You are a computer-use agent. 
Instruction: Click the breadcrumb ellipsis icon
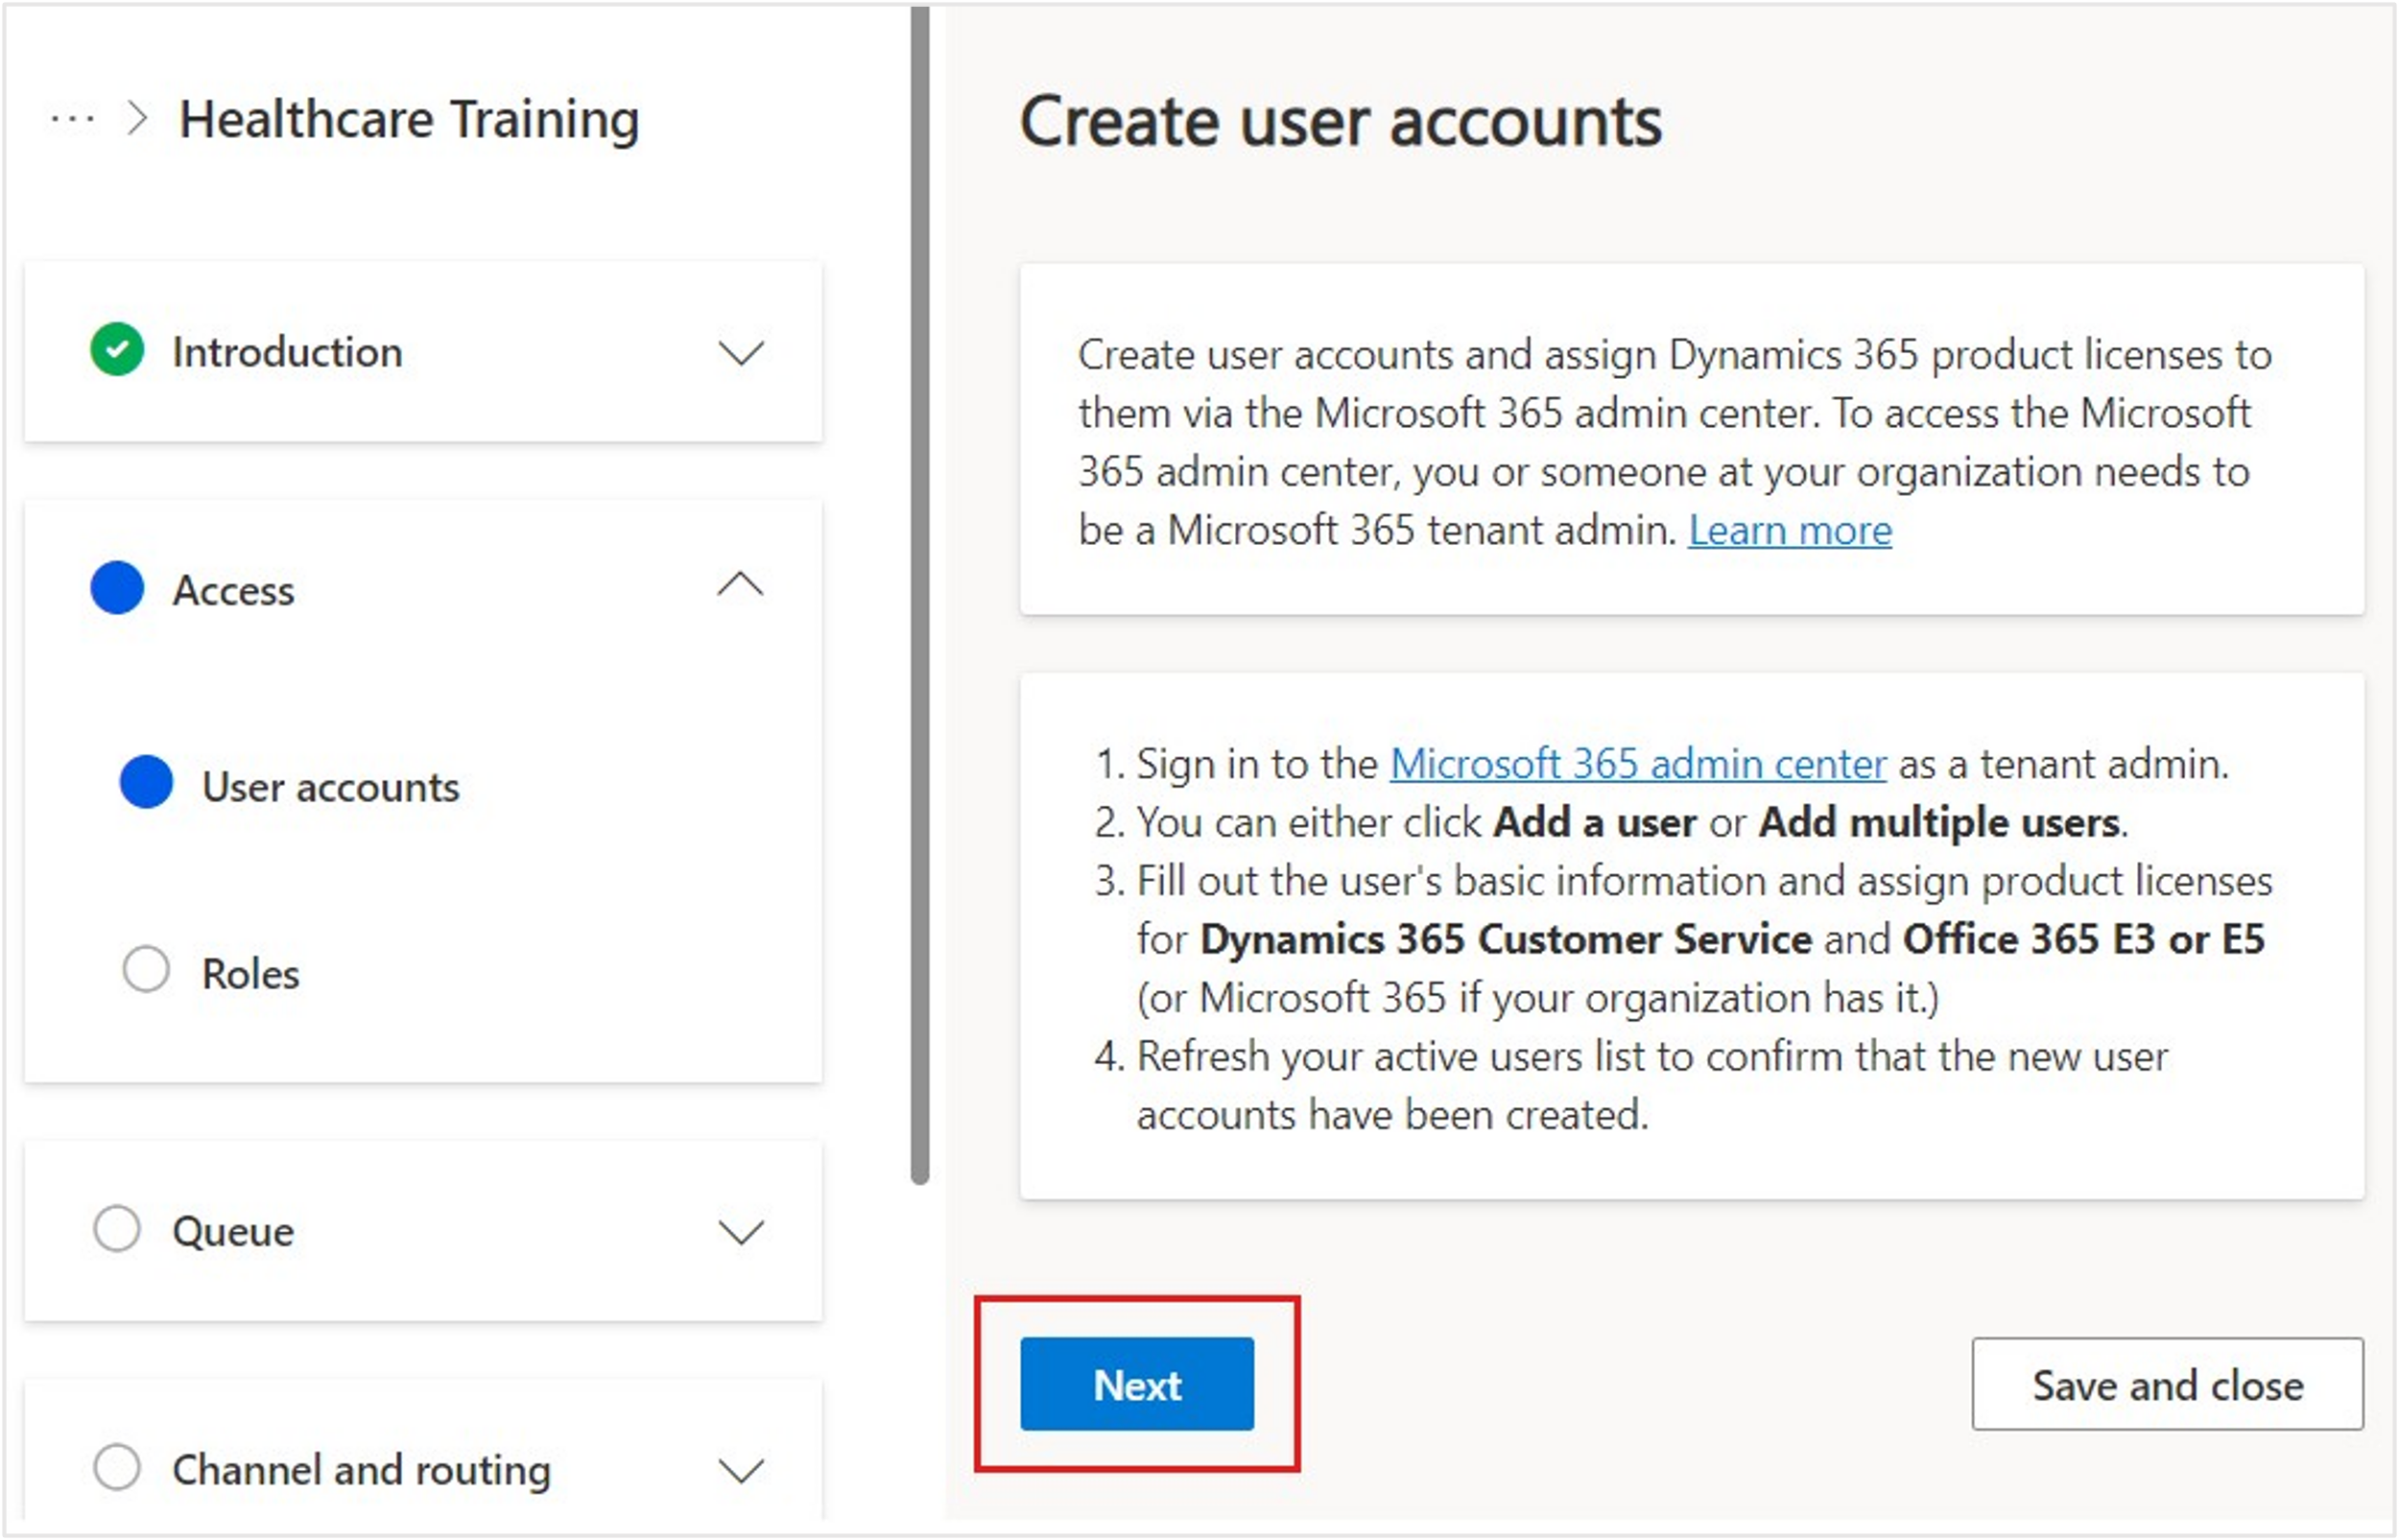tap(73, 120)
